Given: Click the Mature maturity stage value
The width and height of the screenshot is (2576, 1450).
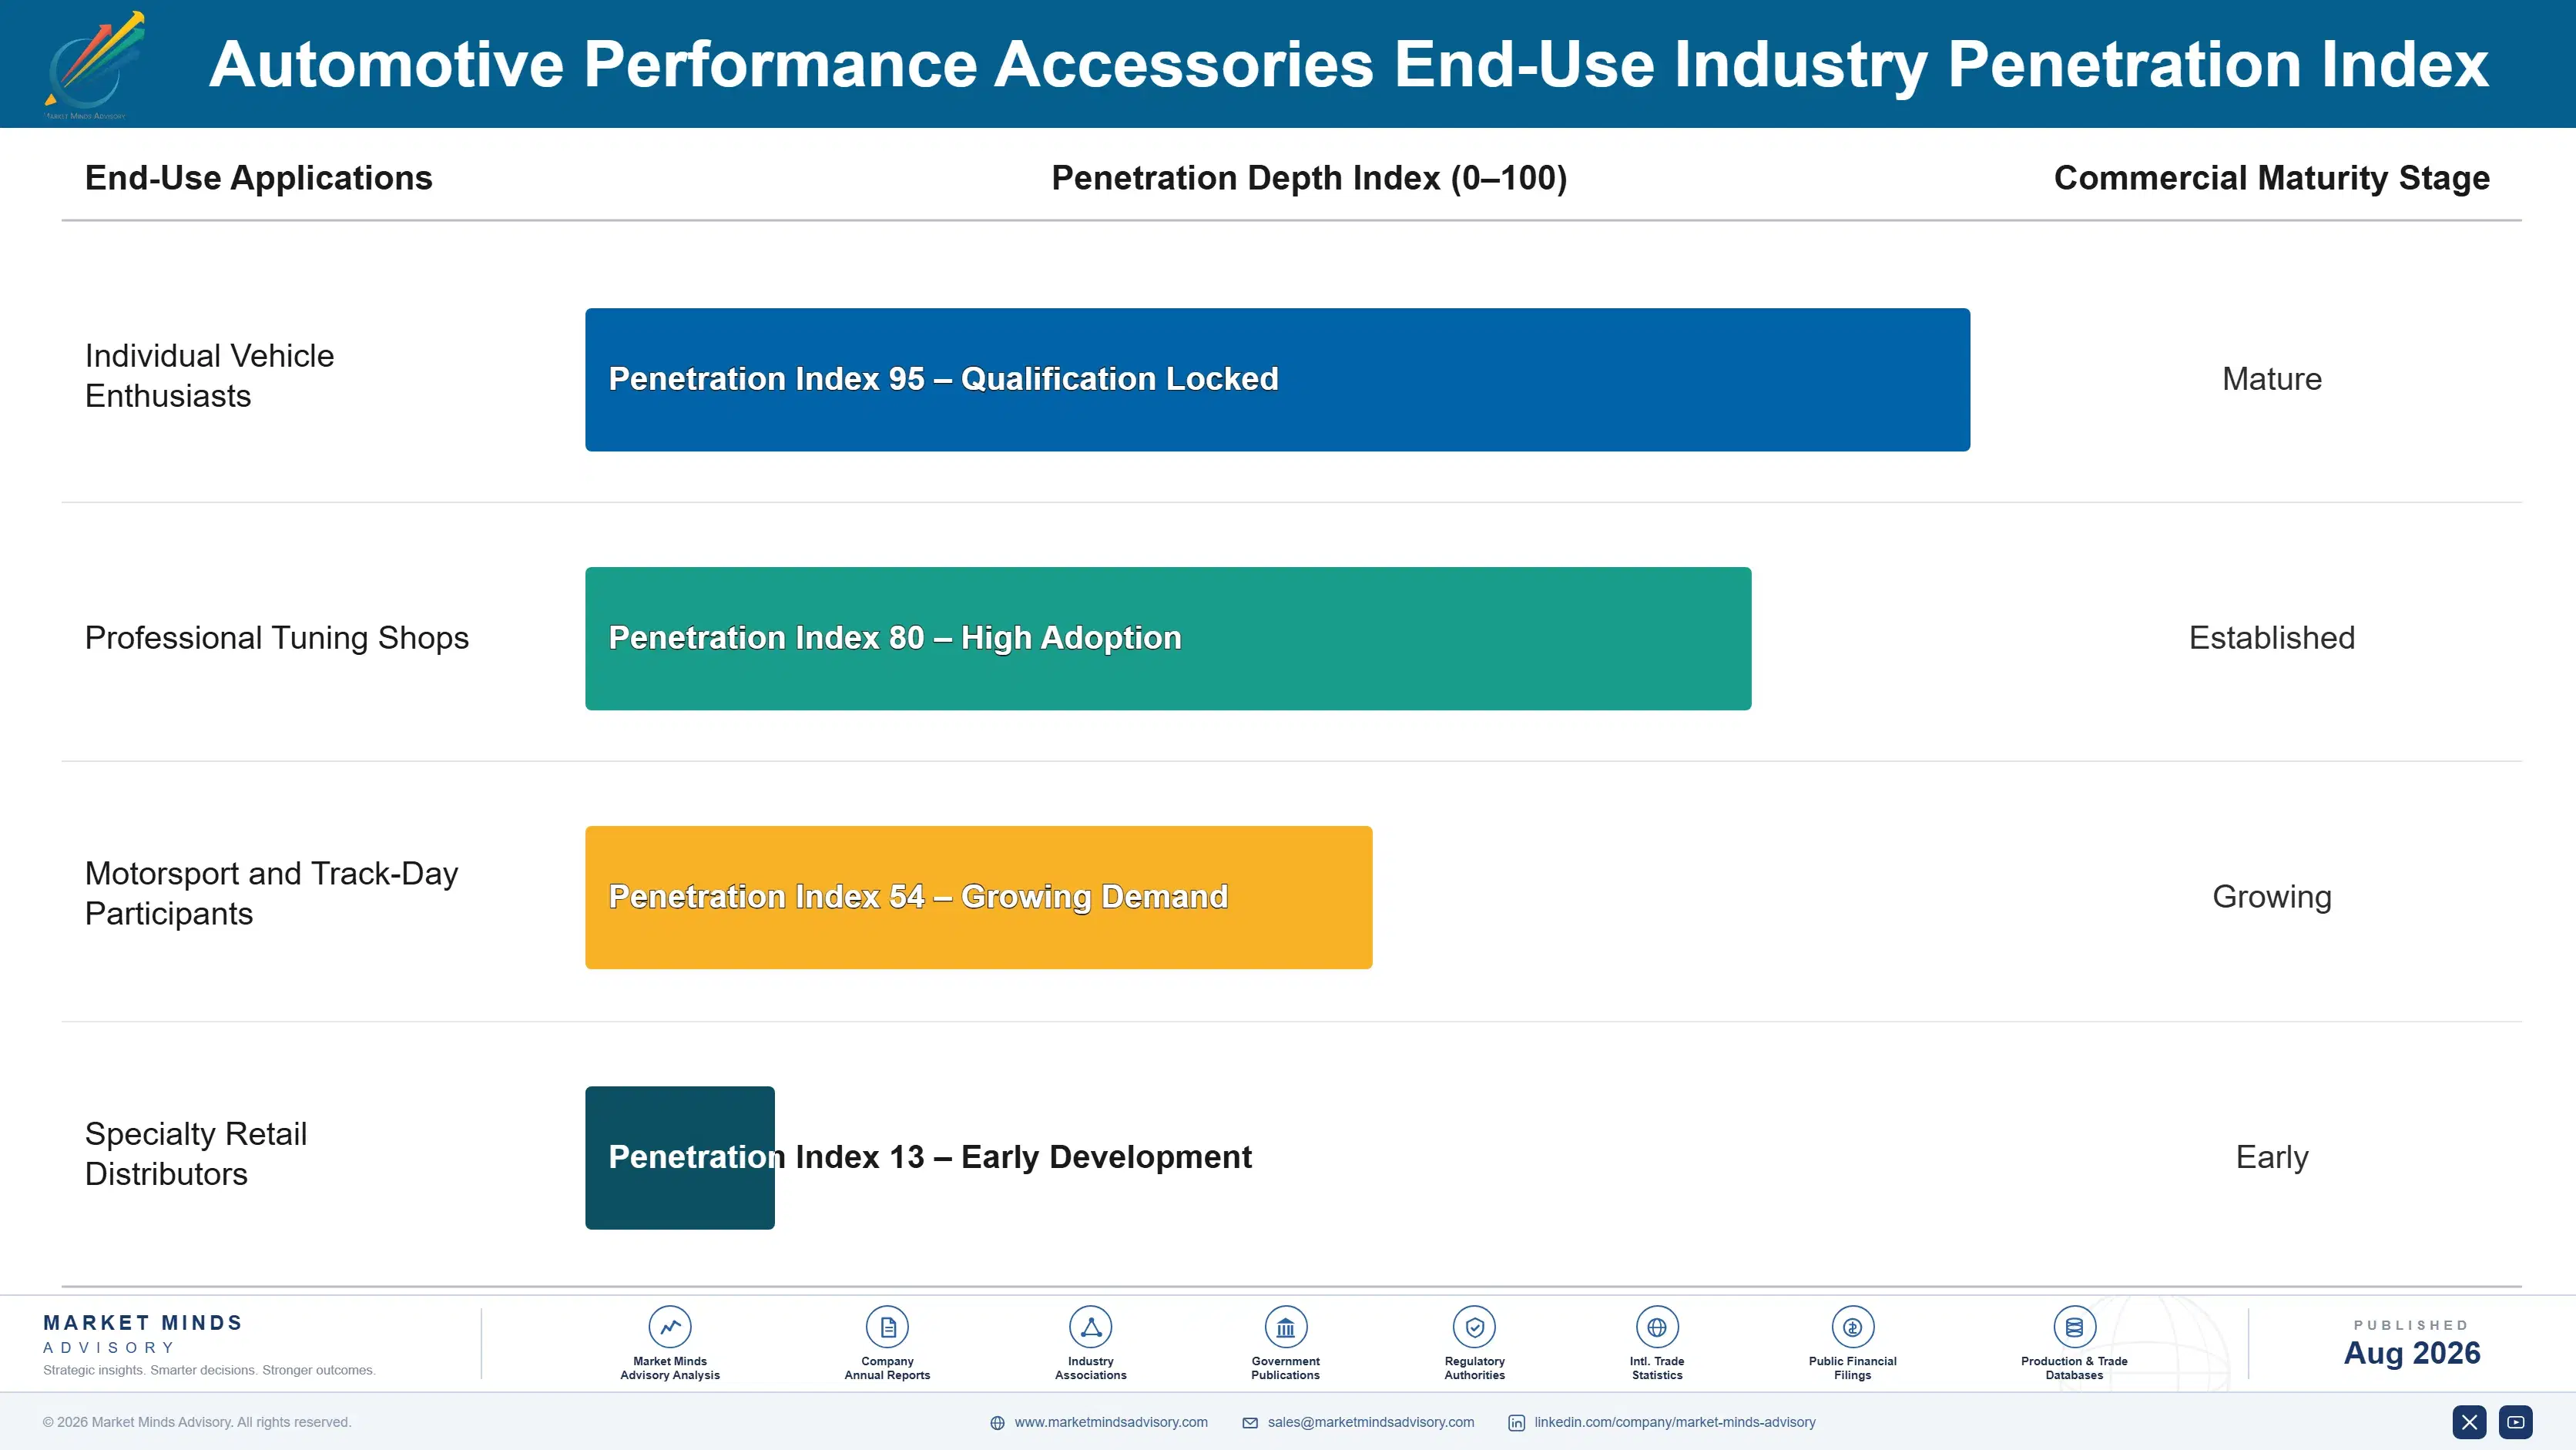Looking at the screenshot, I should click(2271, 379).
